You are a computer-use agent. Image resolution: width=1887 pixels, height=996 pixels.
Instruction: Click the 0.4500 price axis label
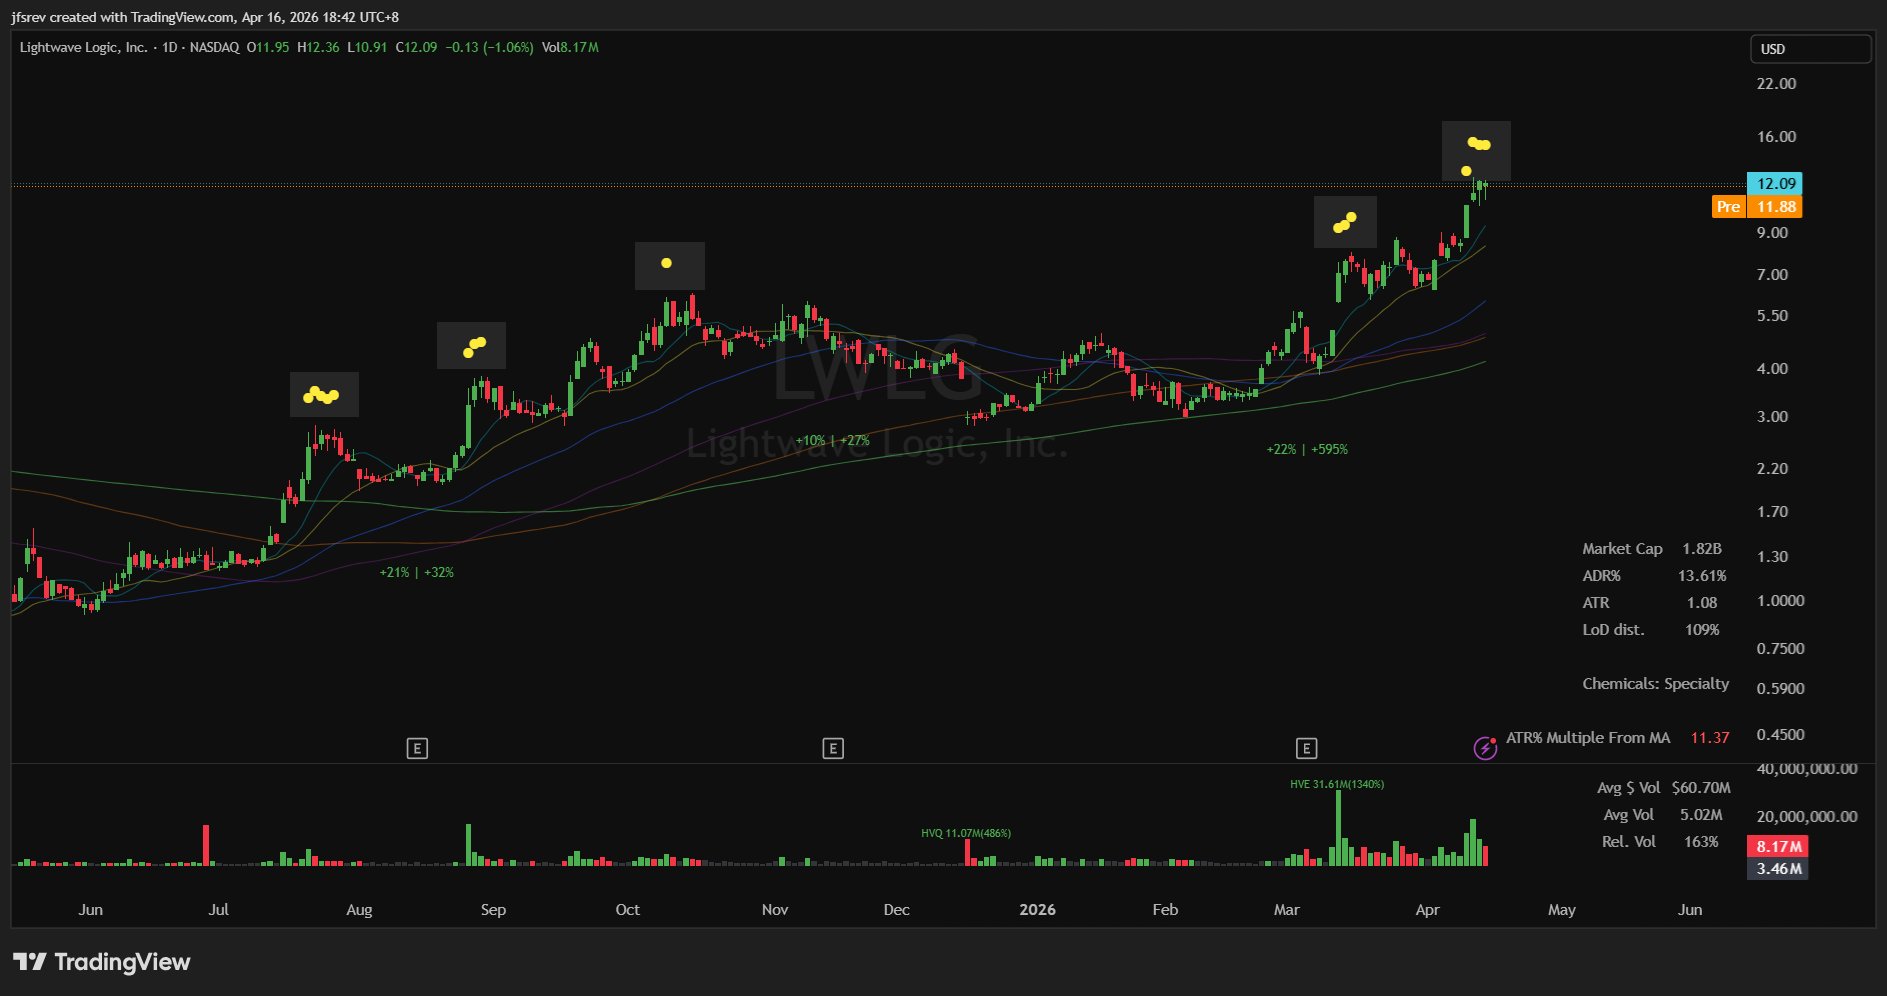click(1780, 734)
